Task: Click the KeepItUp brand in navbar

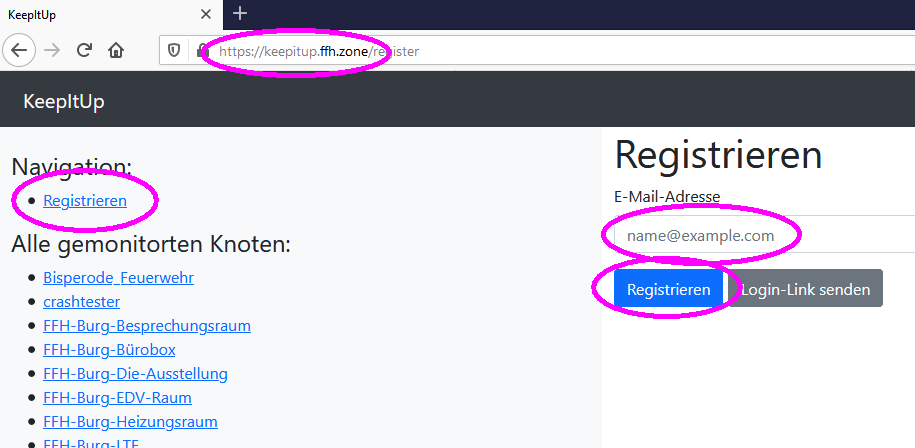Action: click(64, 102)
